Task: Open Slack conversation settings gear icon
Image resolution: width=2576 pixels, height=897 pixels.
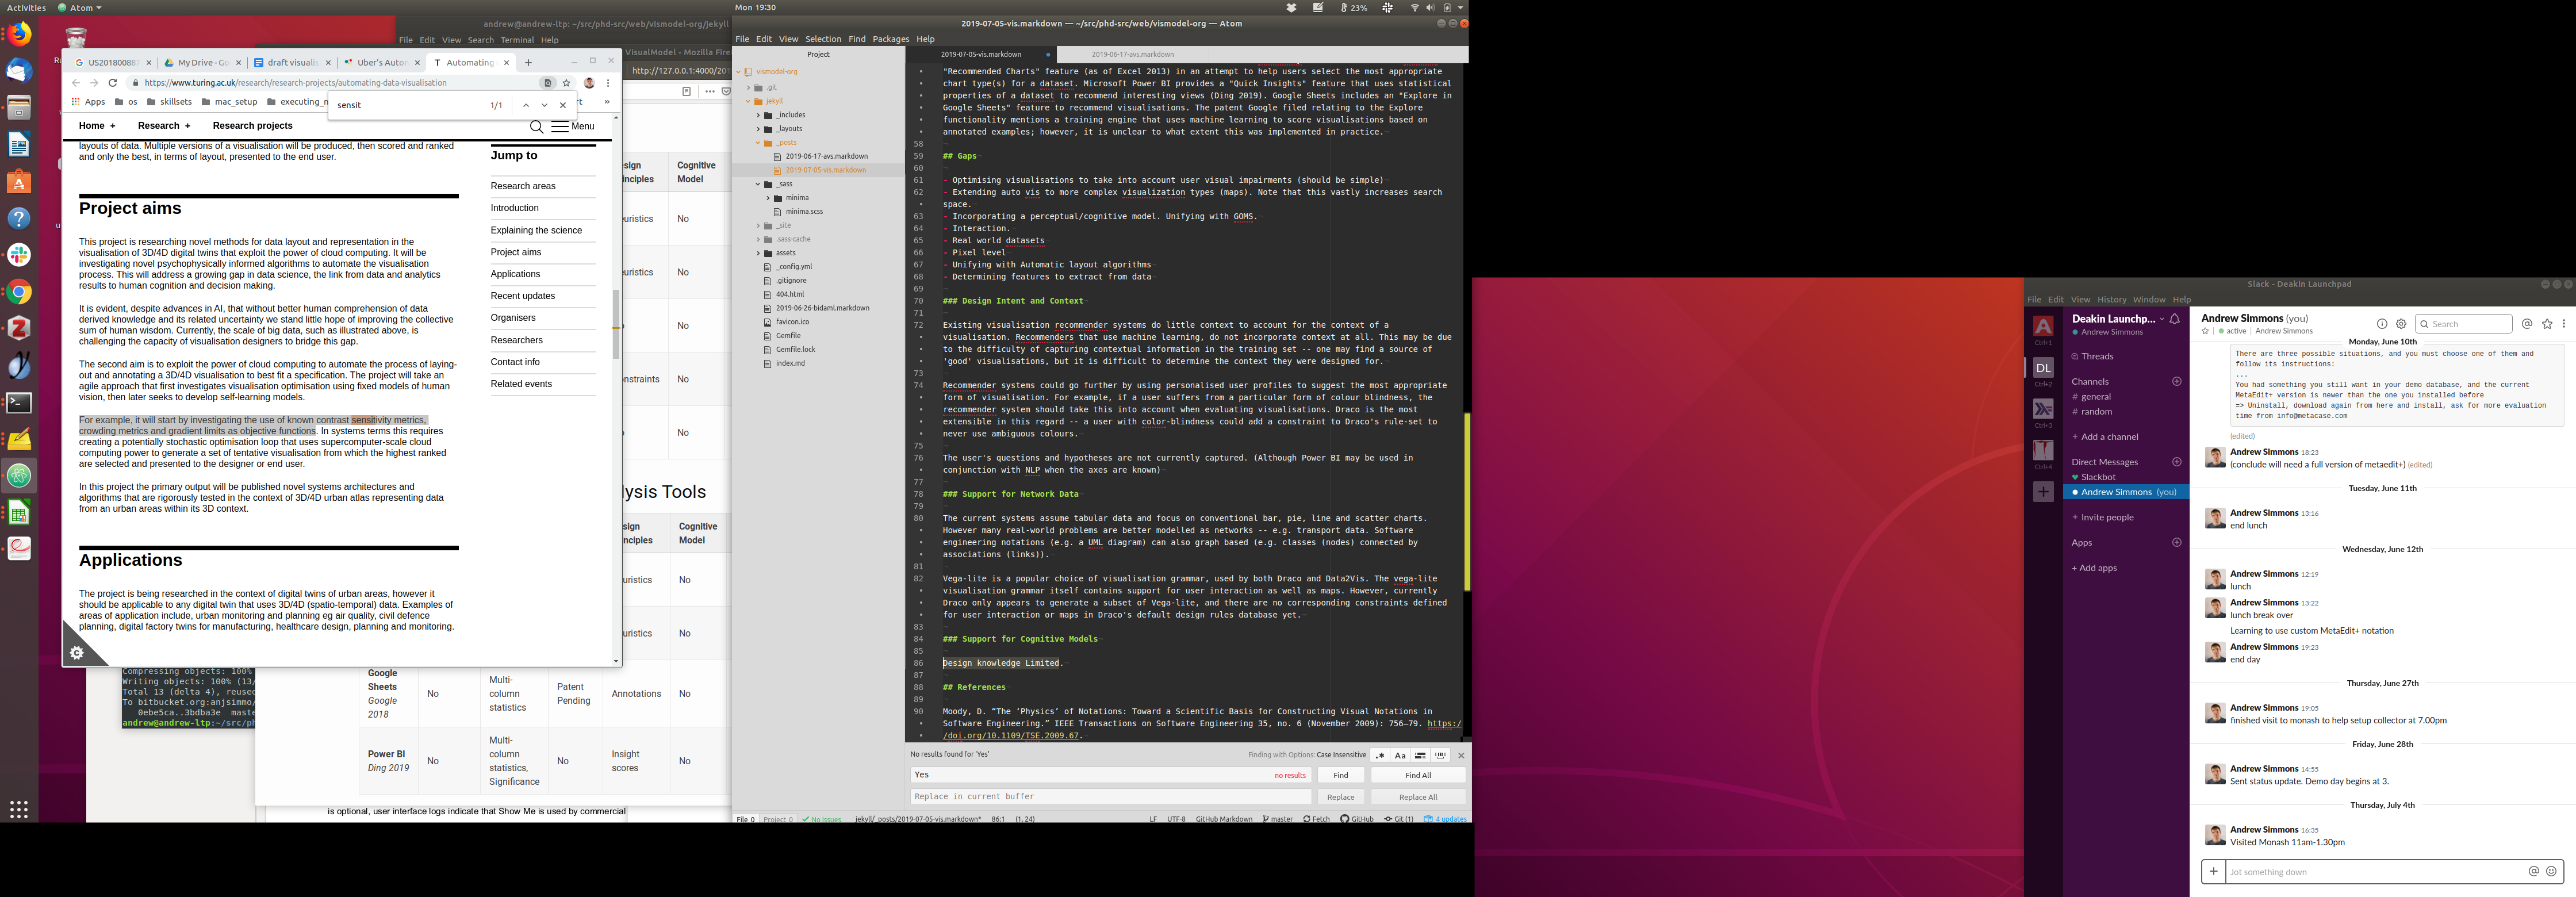Action: point(2401,324)
